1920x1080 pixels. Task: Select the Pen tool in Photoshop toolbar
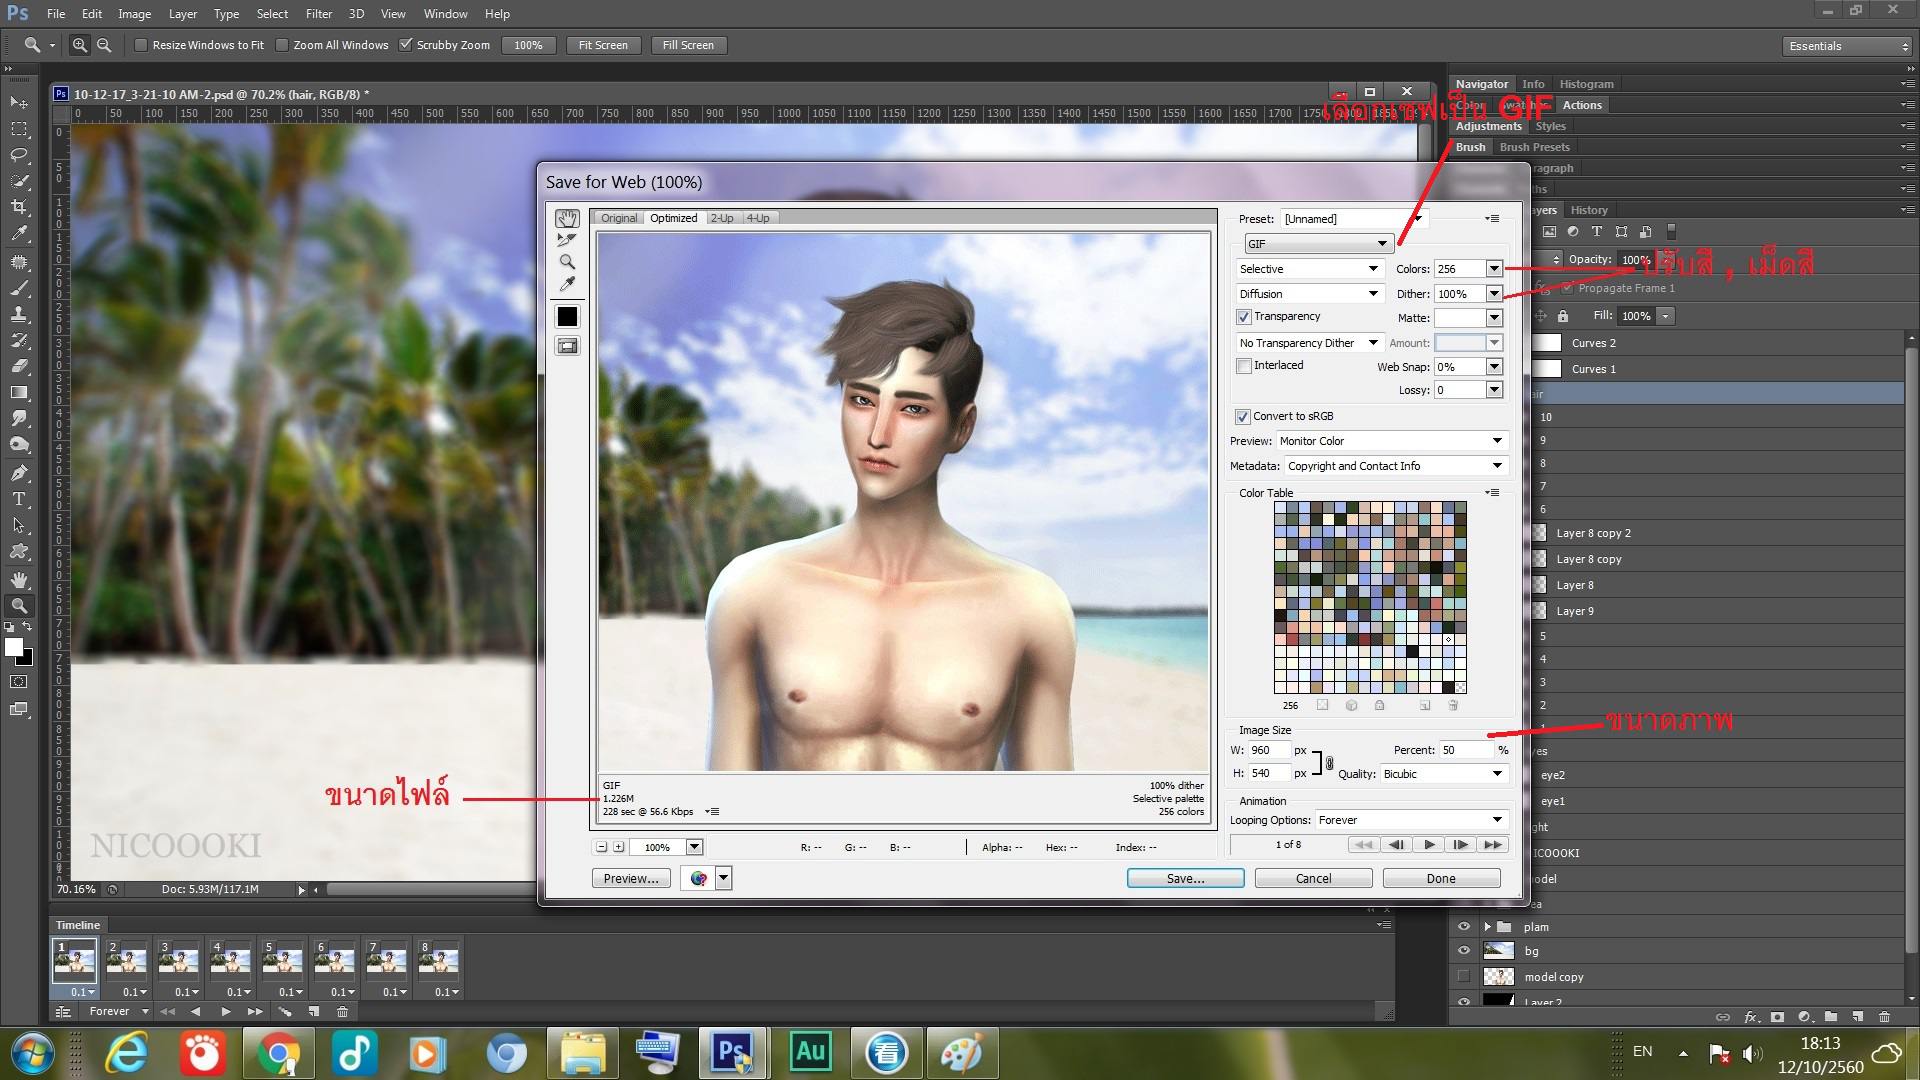[19, 472]
